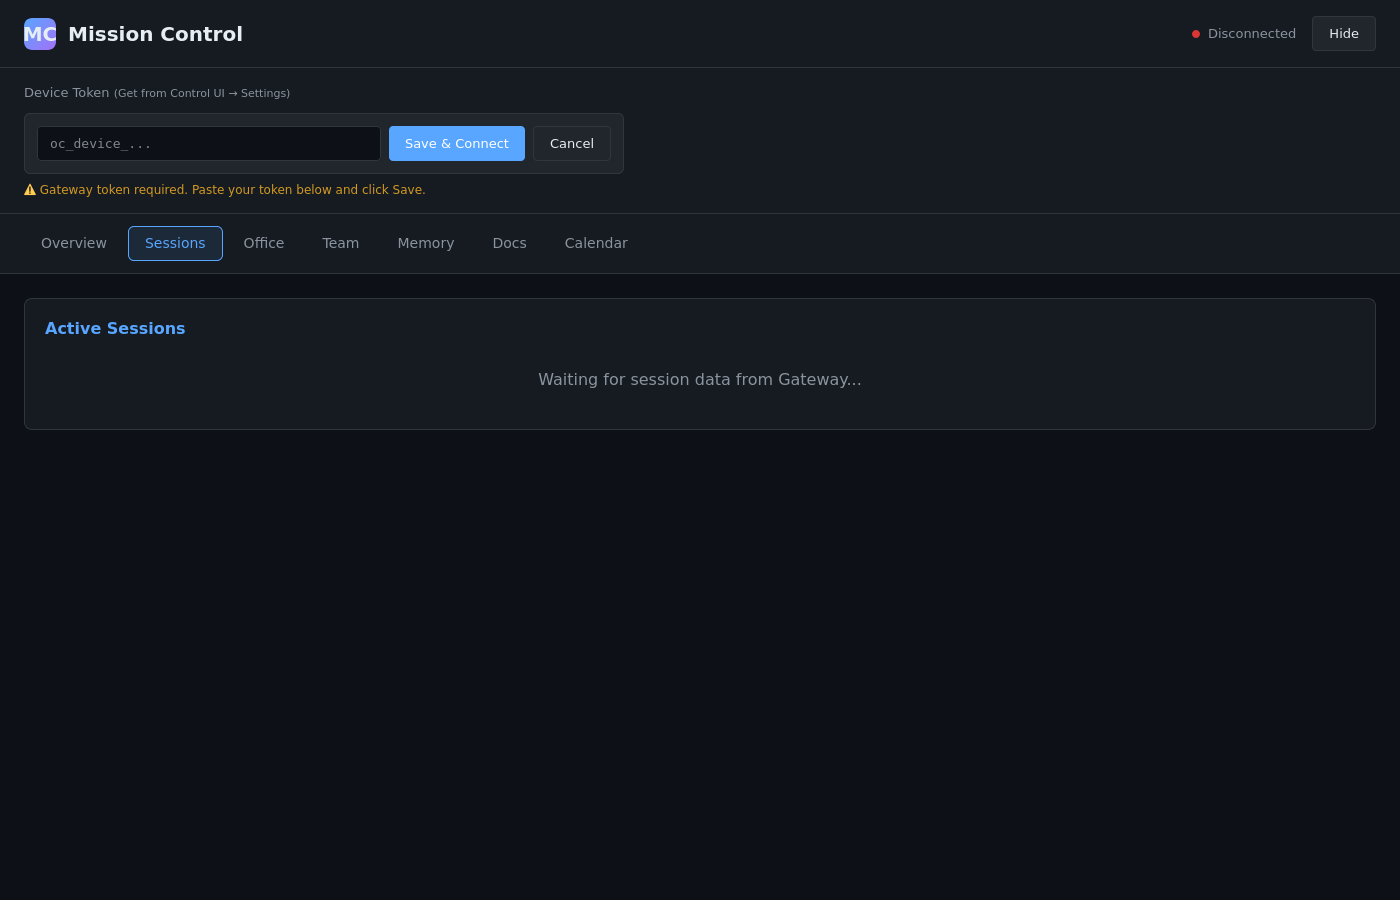Click the Mission Control title

[x=155, y=34]
